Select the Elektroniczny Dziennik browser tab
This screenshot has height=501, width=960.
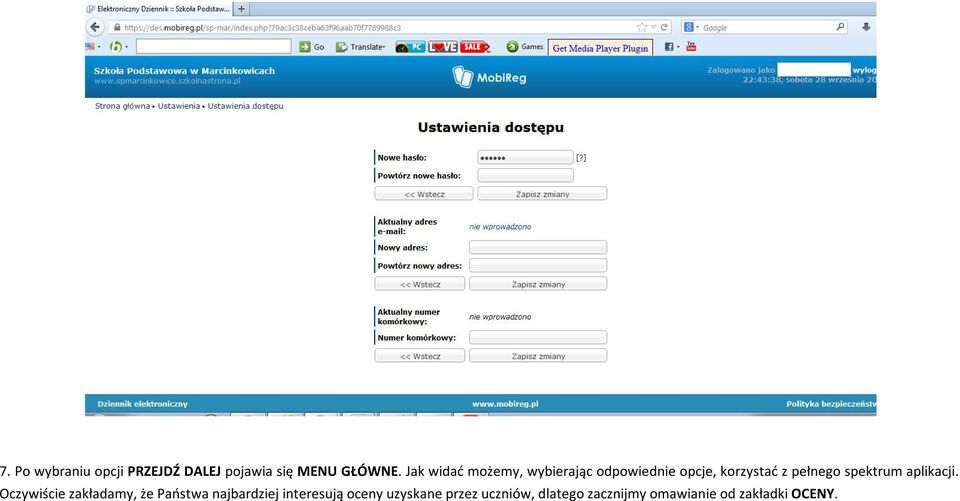[x=159, y=9]
